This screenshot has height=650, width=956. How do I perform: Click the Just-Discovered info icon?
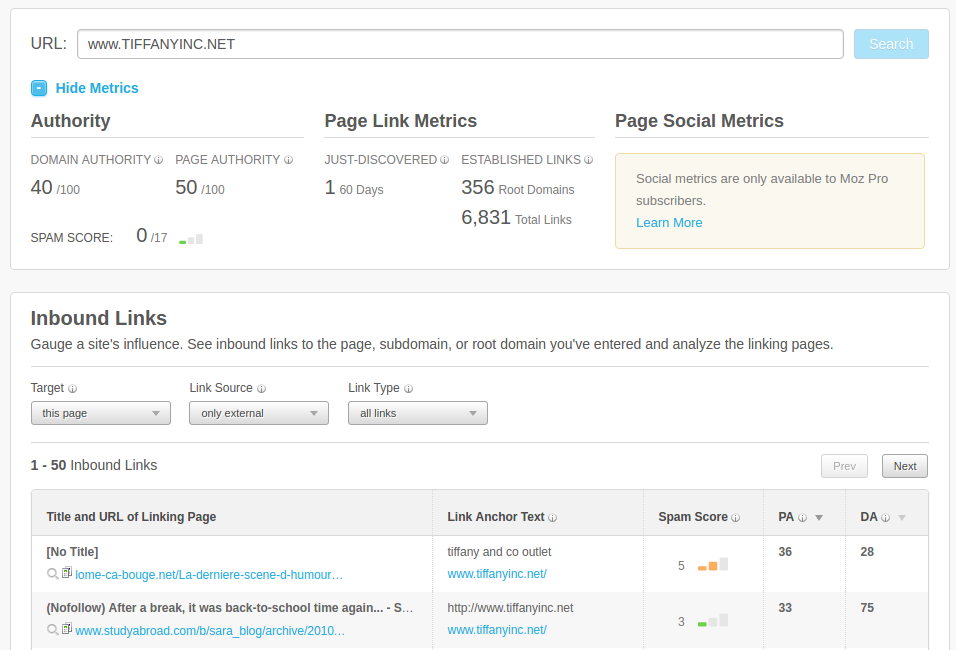[444, 160]
